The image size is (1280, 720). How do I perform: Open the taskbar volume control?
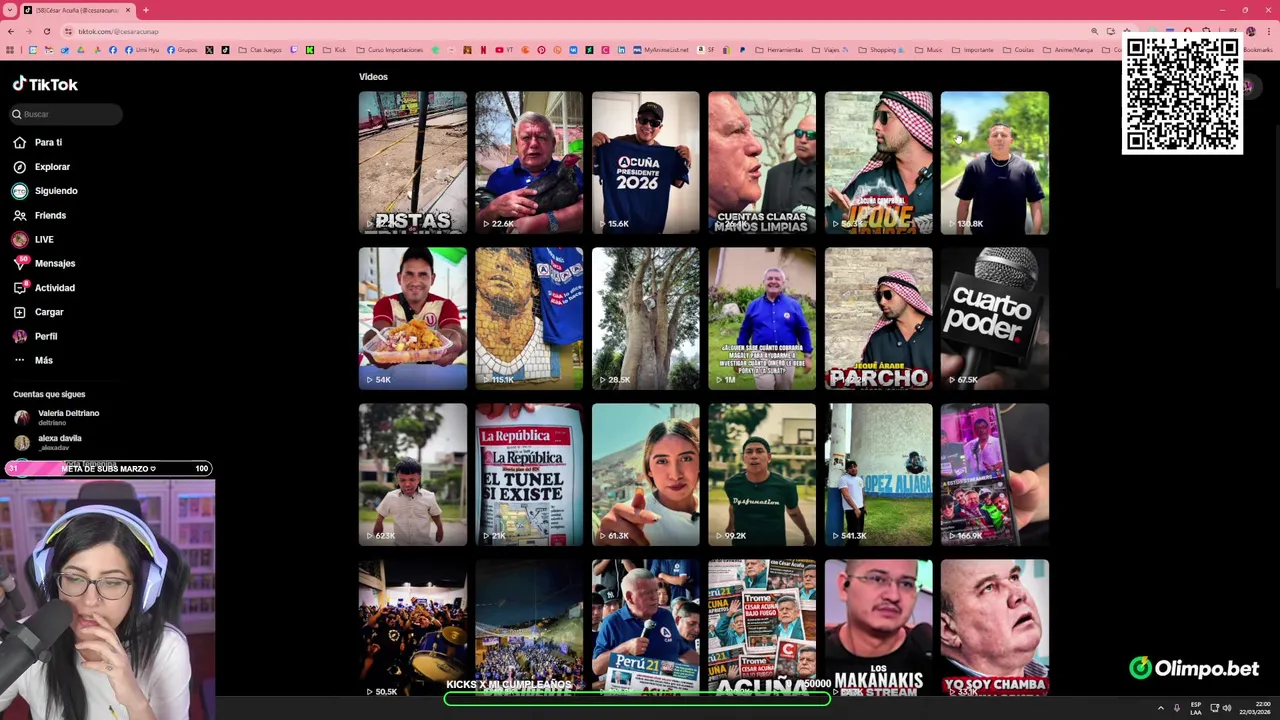point(1226,708)
